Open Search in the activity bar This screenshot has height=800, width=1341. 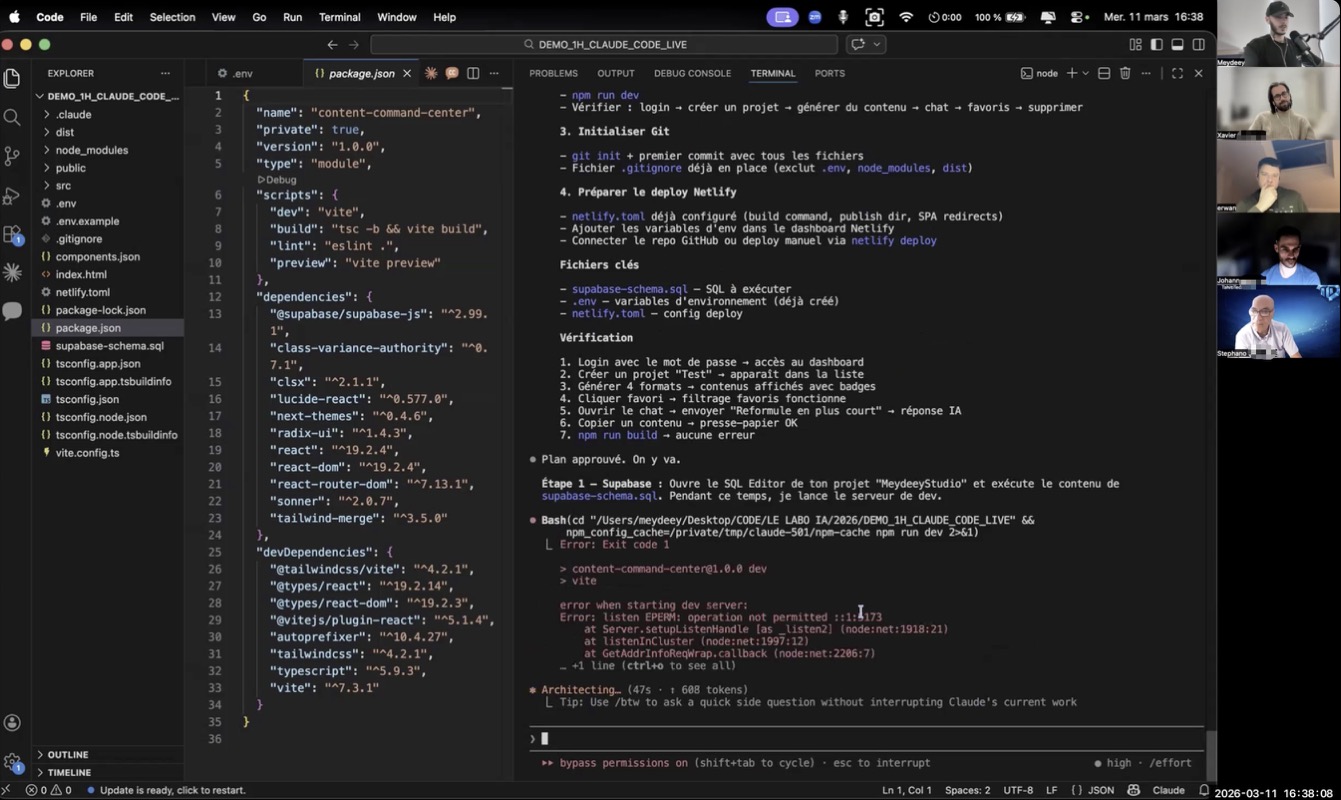tap(12, 117)
